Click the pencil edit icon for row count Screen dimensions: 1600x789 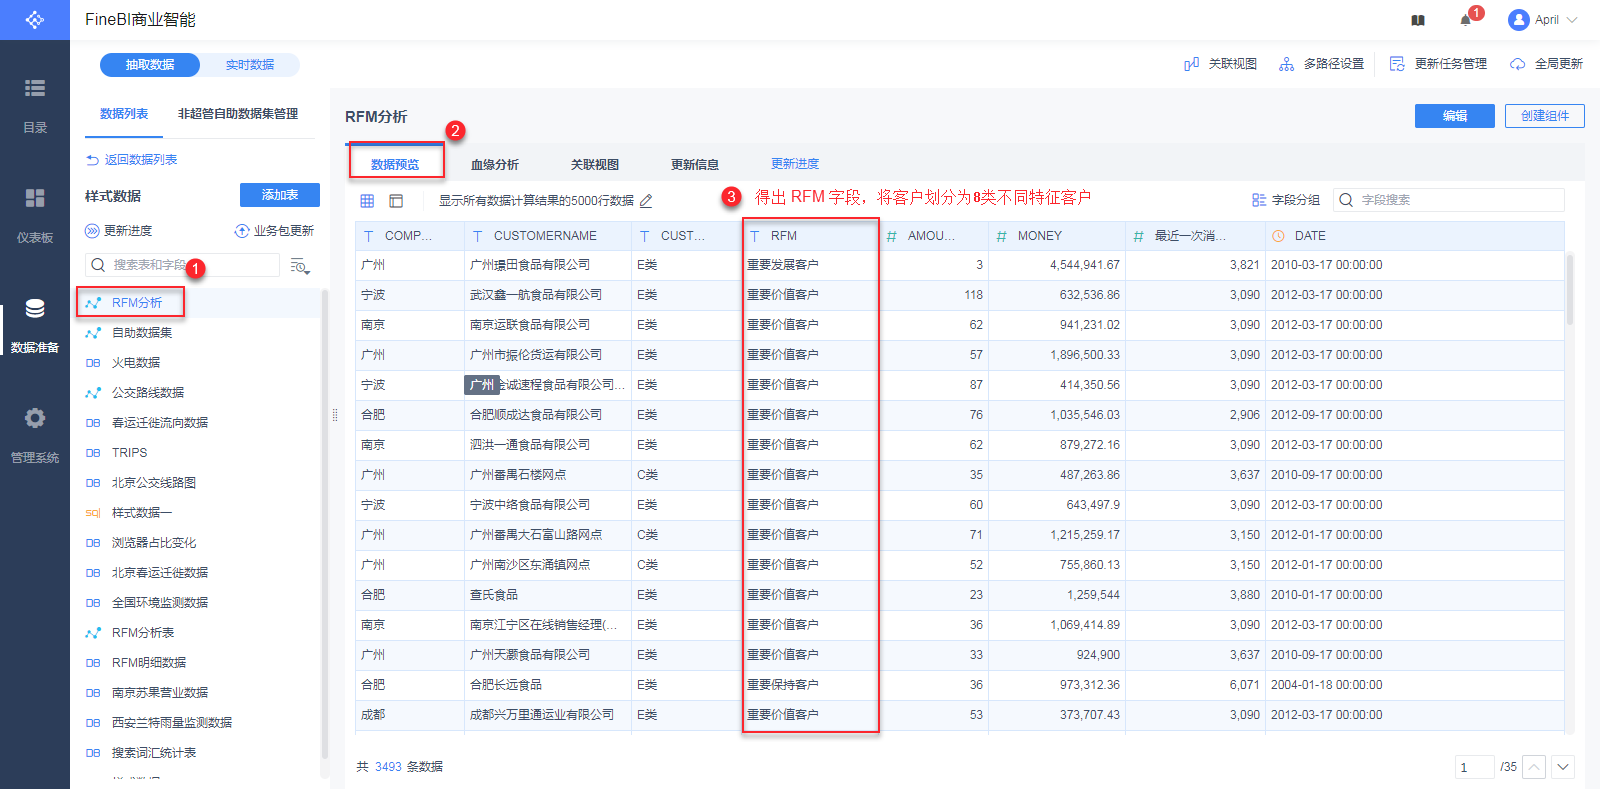pos(646,201)
